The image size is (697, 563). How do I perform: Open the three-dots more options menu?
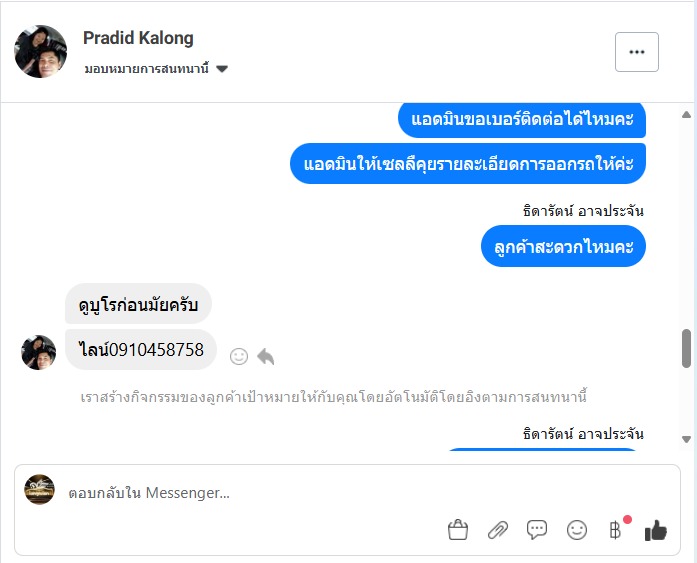click(637, 52)
